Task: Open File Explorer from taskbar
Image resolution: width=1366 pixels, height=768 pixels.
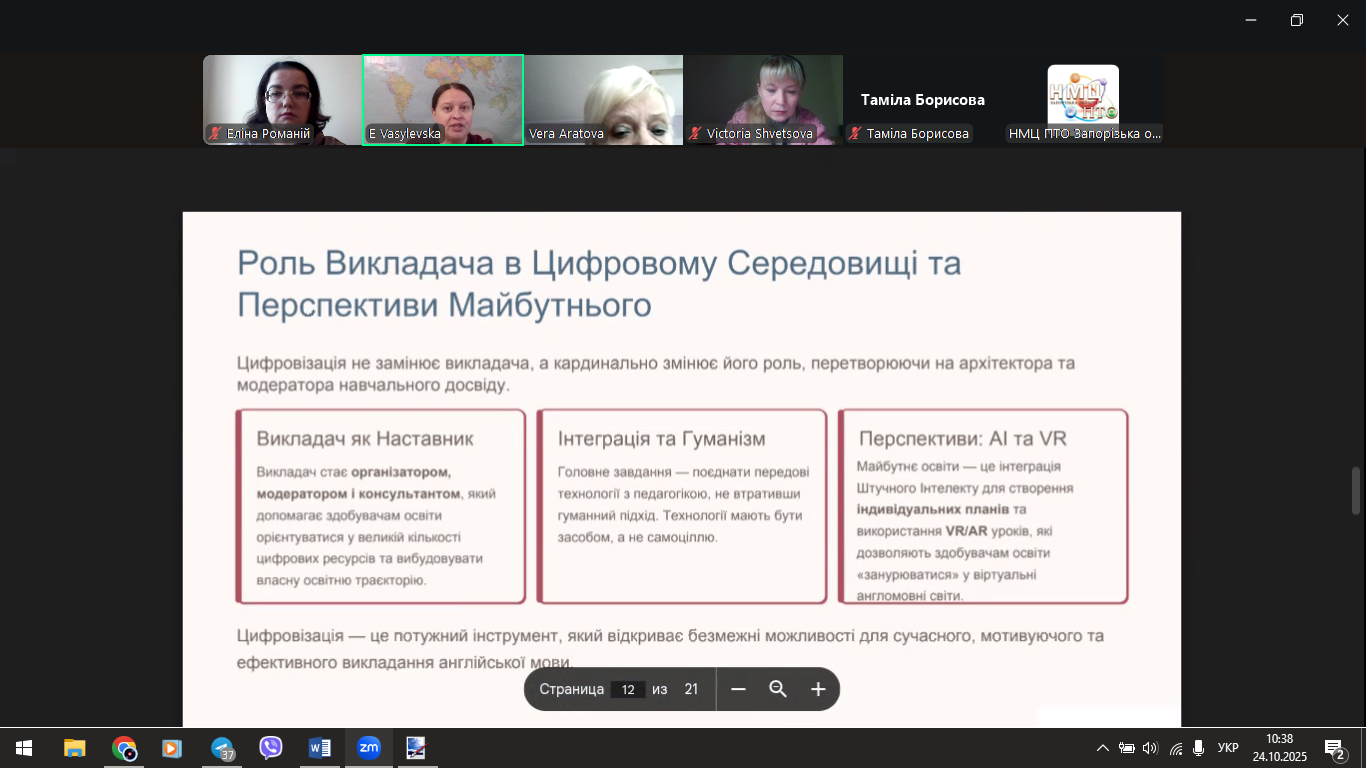Action: 75,748
